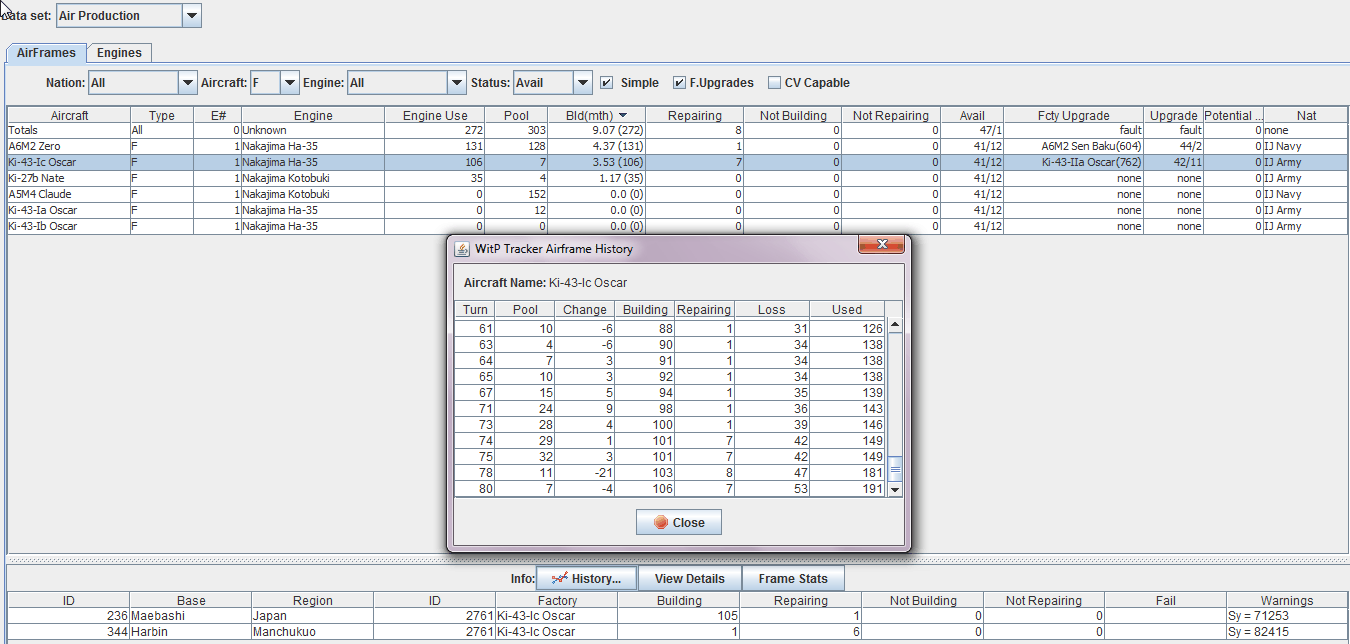Switch to the Engines tab
Viewport: 1350px width, 644px height.
119,53
